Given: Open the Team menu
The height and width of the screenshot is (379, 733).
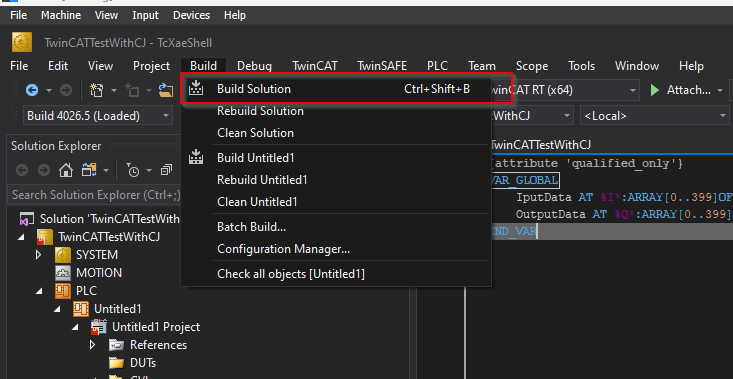Looking at the screenshot, I should pos(481,66).
